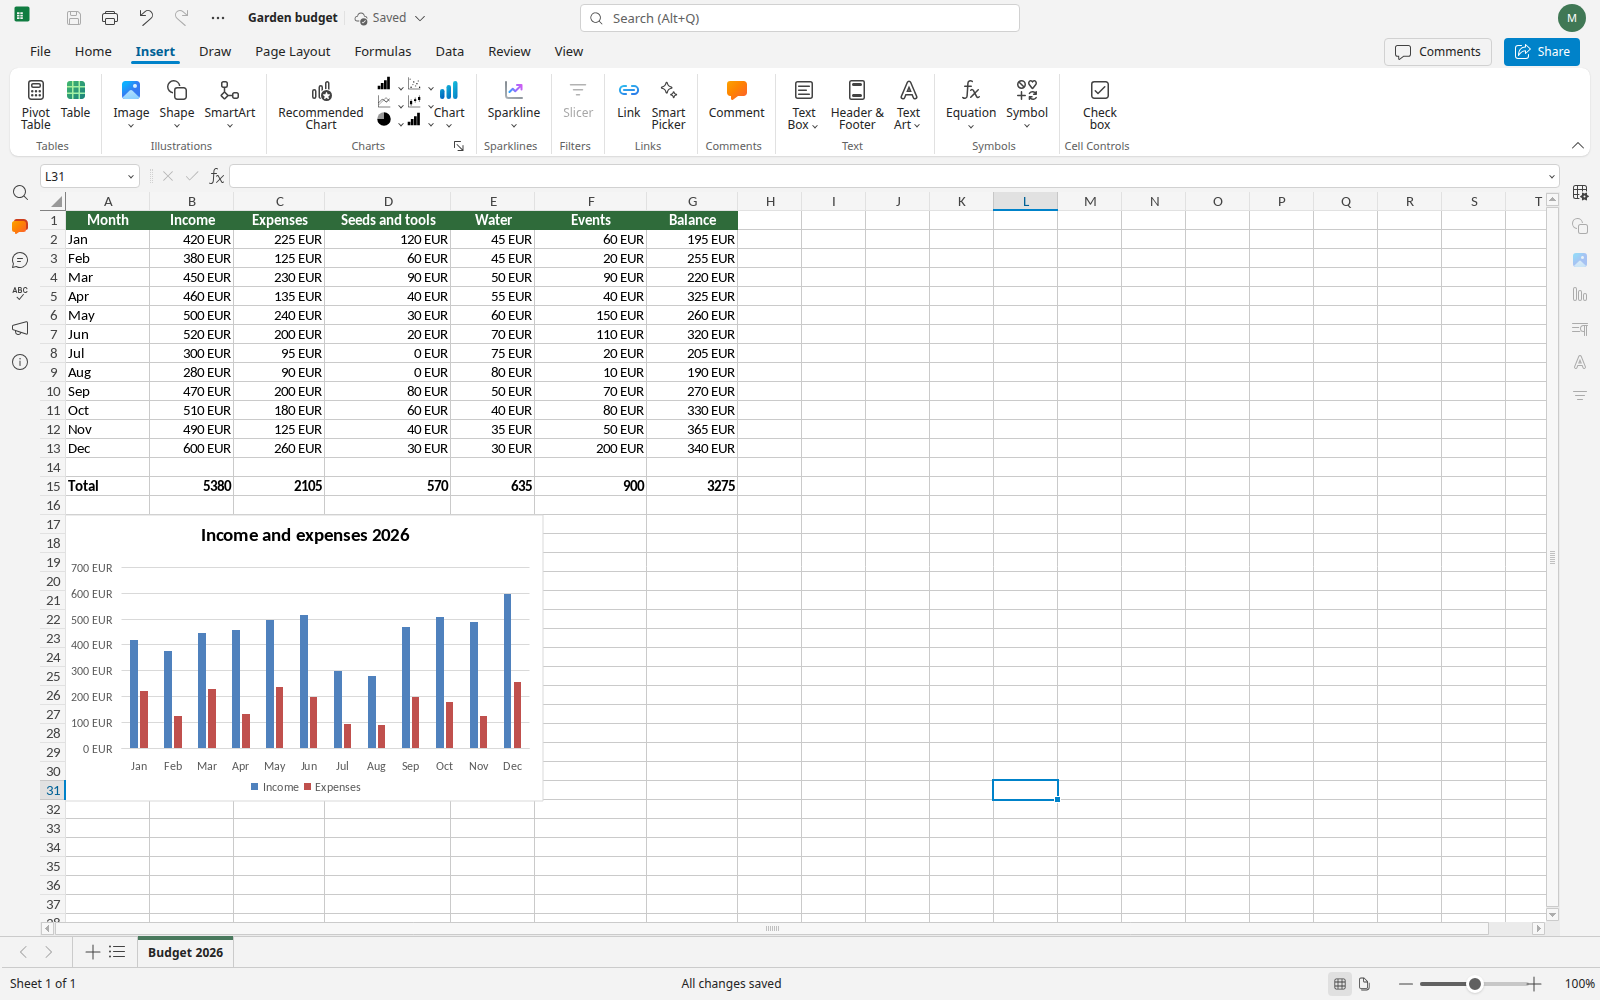Click the Table icon in ribbon

[x=76, y=100]
